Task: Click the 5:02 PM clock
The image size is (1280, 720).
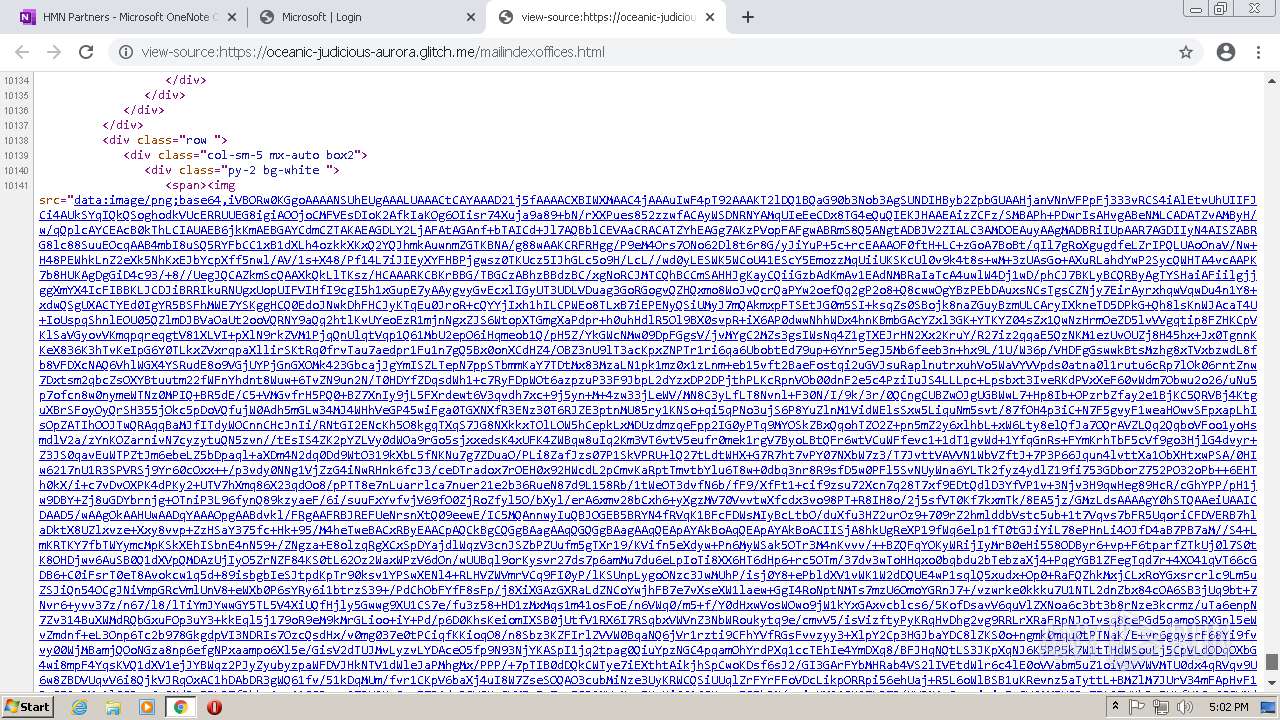Action: coord(1228,706)
